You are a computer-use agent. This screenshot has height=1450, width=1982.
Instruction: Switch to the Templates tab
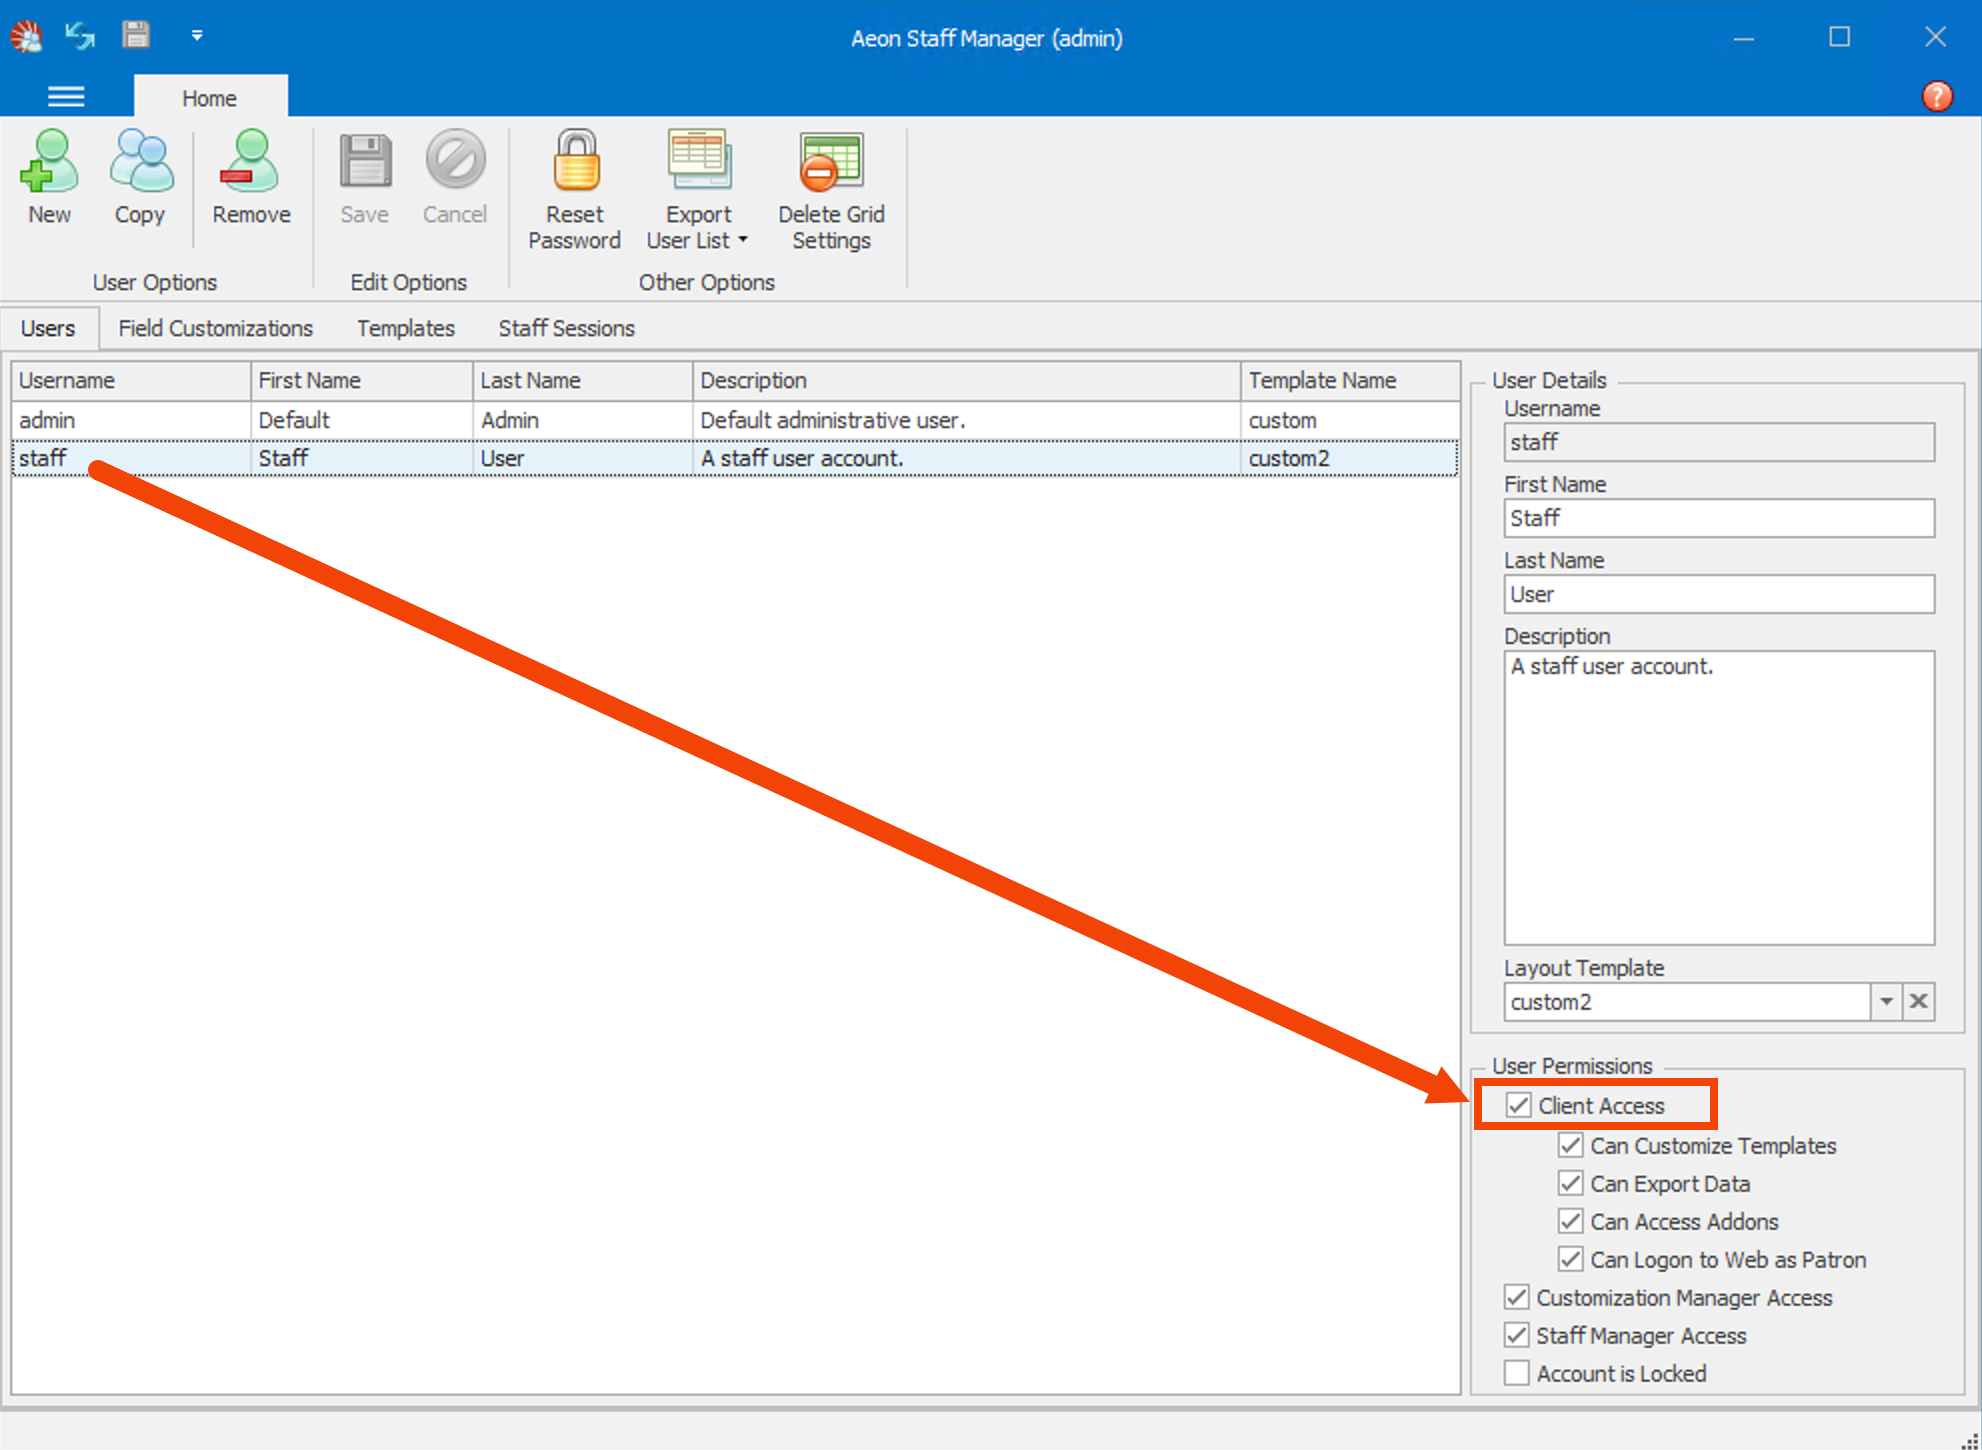[x=405, y=328]
